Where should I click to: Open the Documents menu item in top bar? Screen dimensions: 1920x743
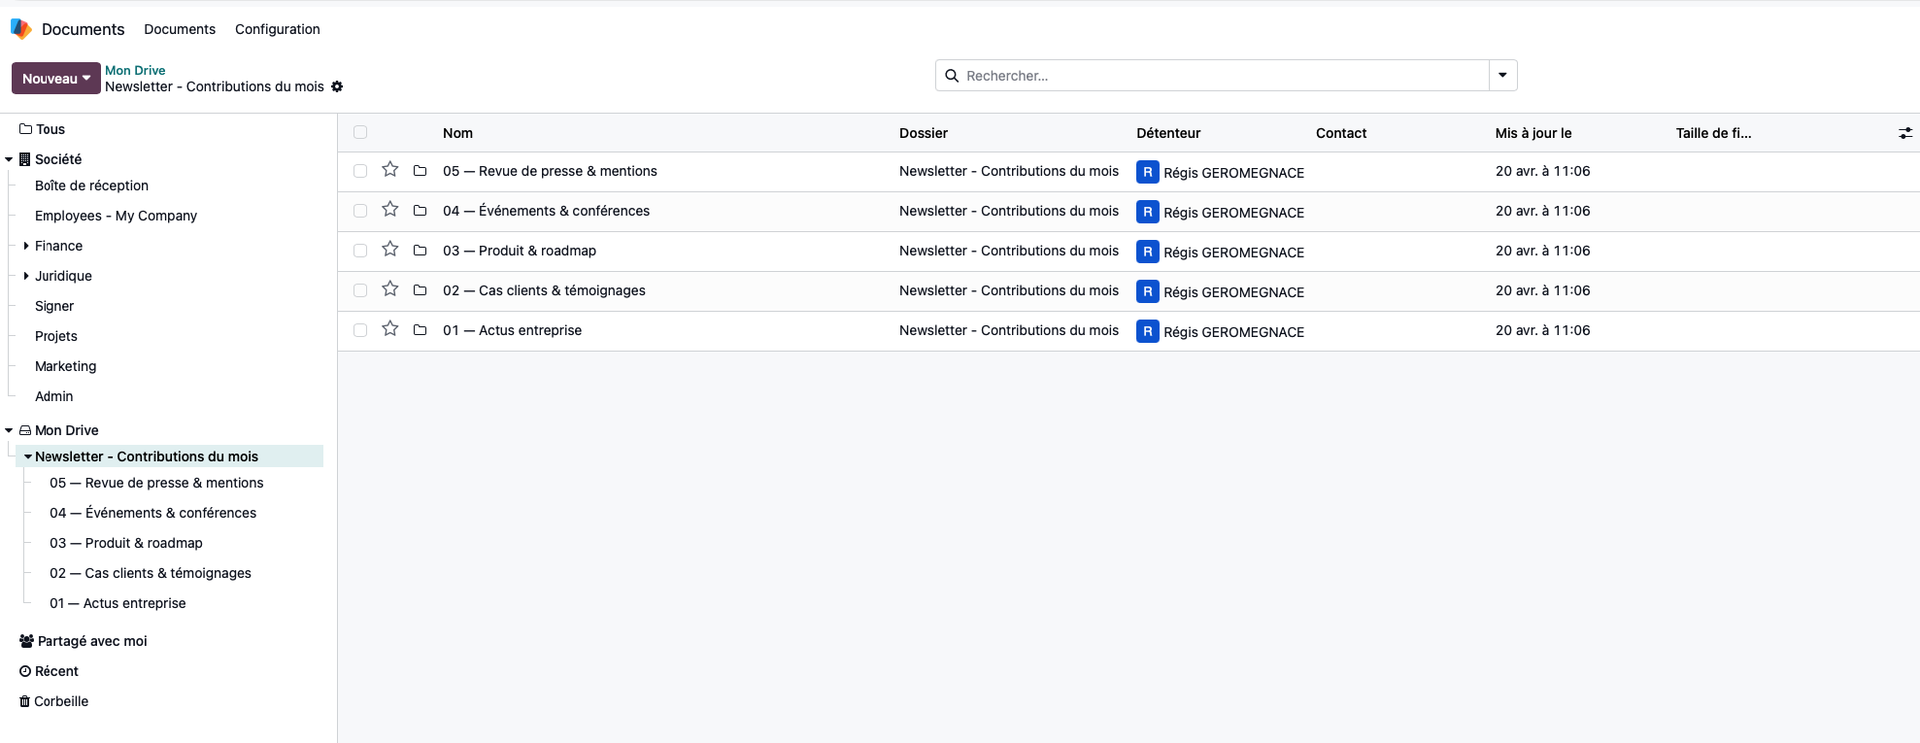click(179, 29)
